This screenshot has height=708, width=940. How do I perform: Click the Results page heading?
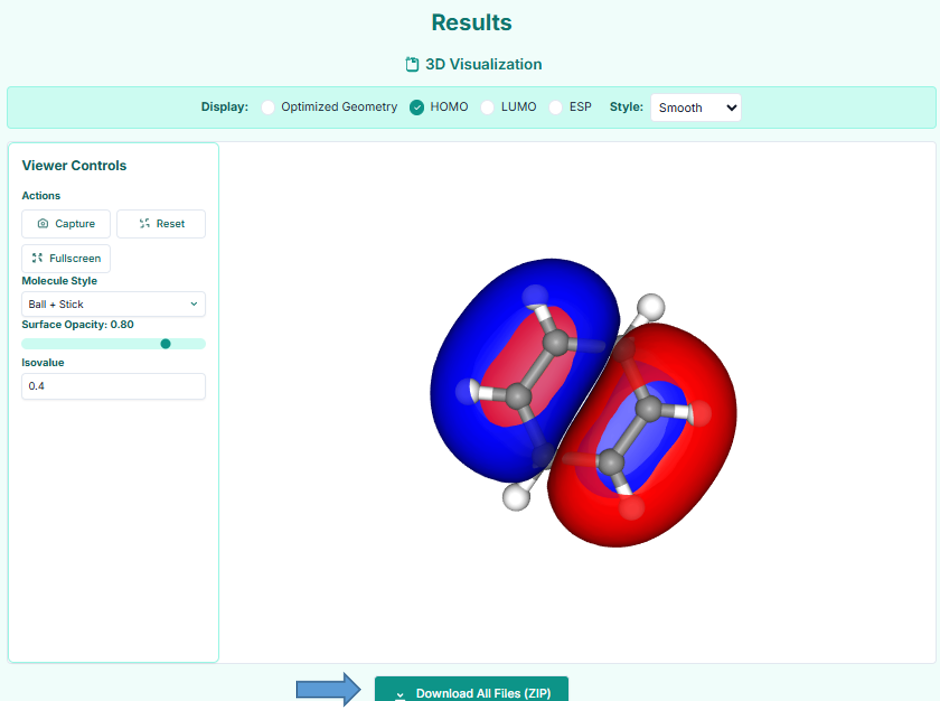coord(471,22)
